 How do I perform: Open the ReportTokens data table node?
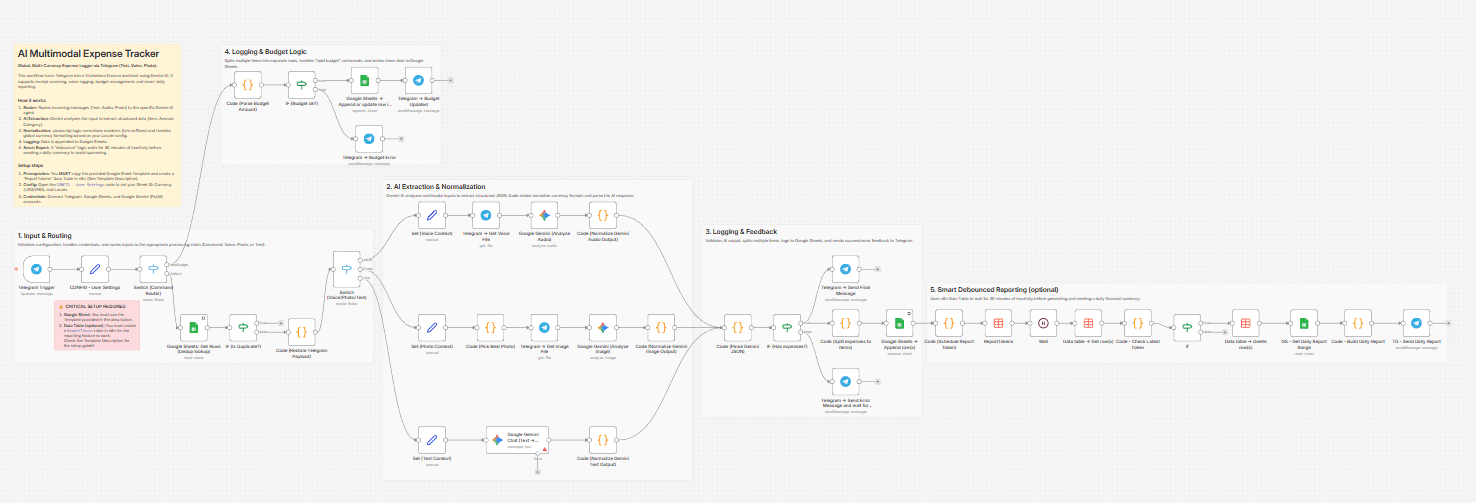coord(998,324)
